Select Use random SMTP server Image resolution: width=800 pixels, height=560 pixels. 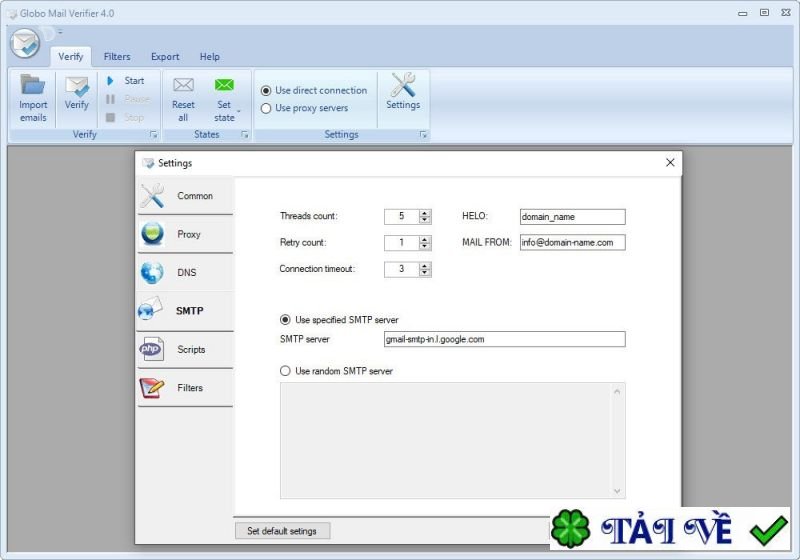tap(285, 371)
